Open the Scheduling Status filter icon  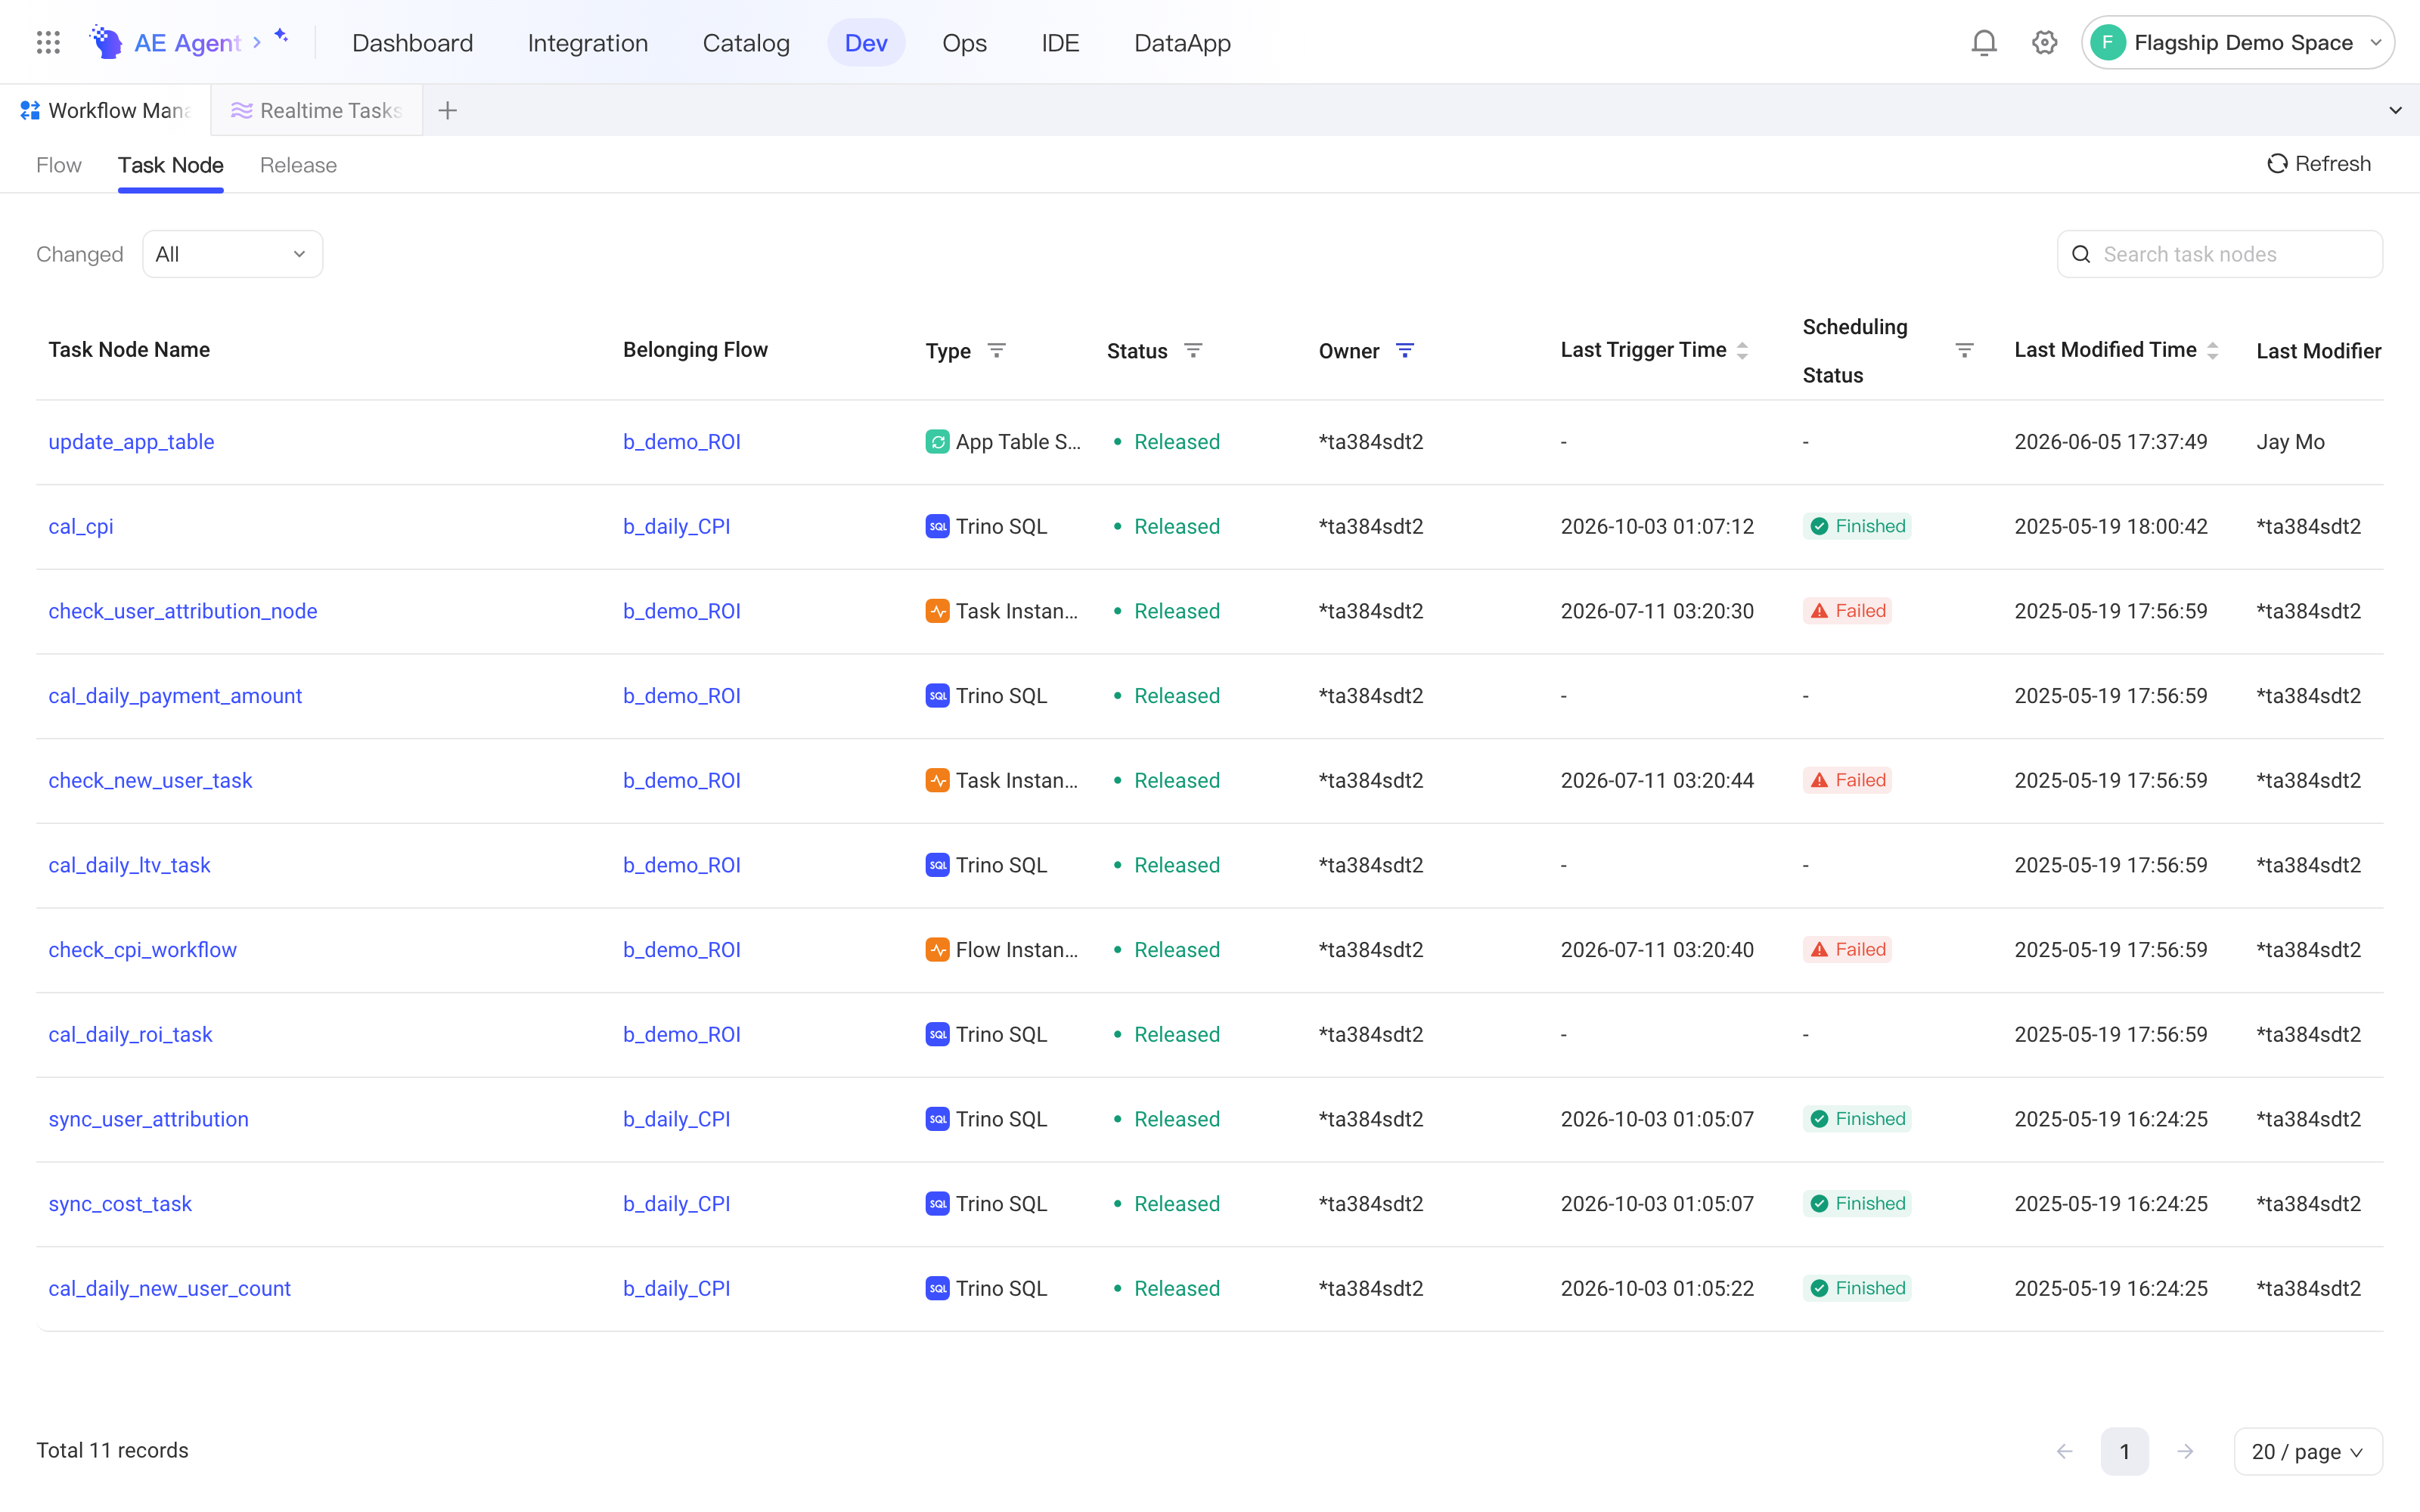[x=1964, y=350]
